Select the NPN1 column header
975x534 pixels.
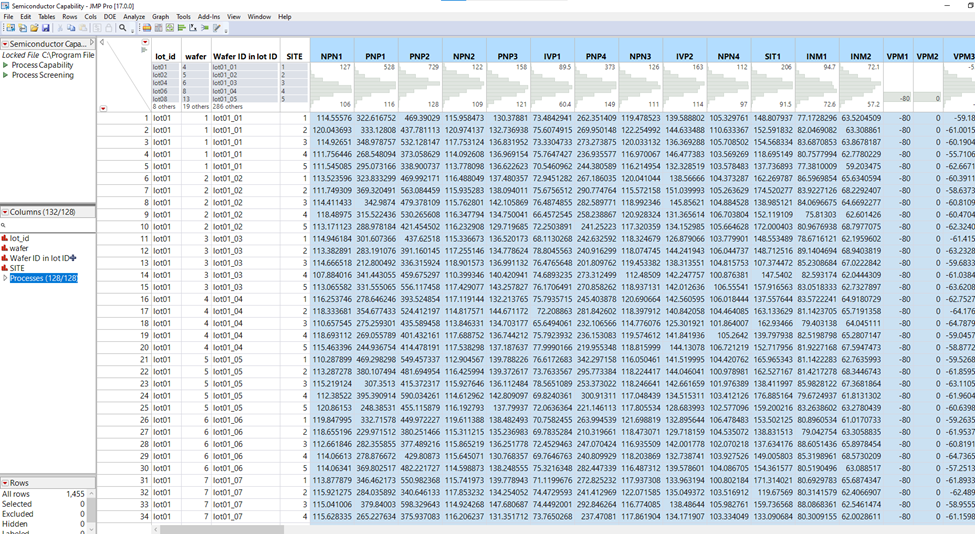point(331,56)
